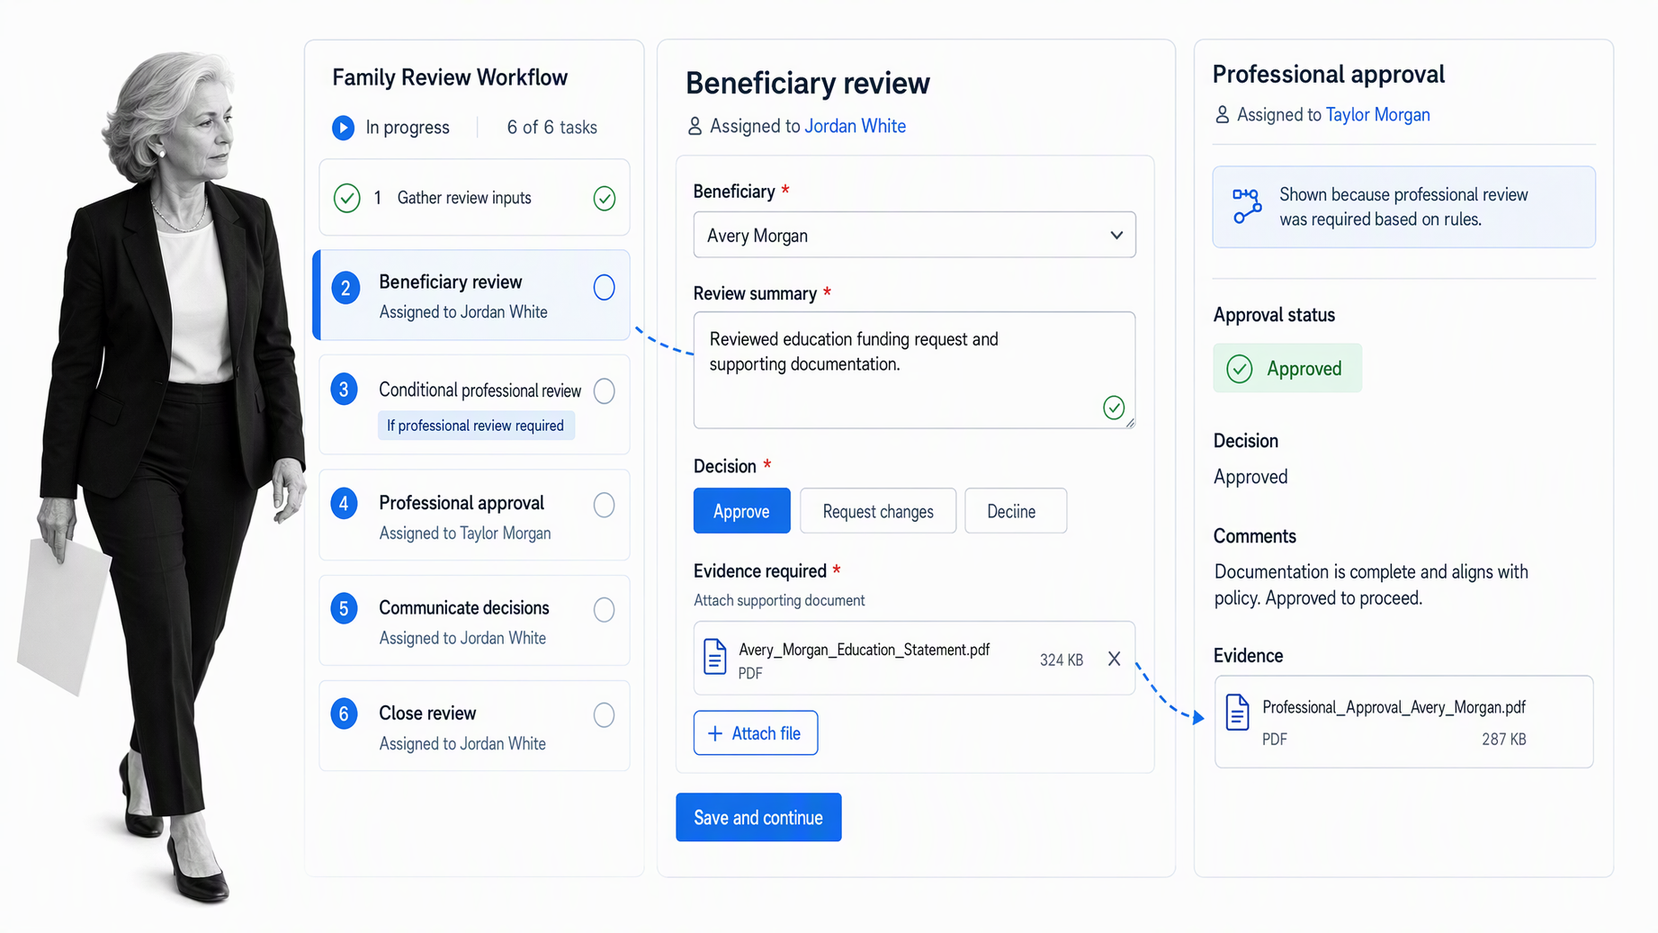The height and width of the screenshot is (933, 1658).
Task: Click the Approved status check icon
Action: point(1240,369)
